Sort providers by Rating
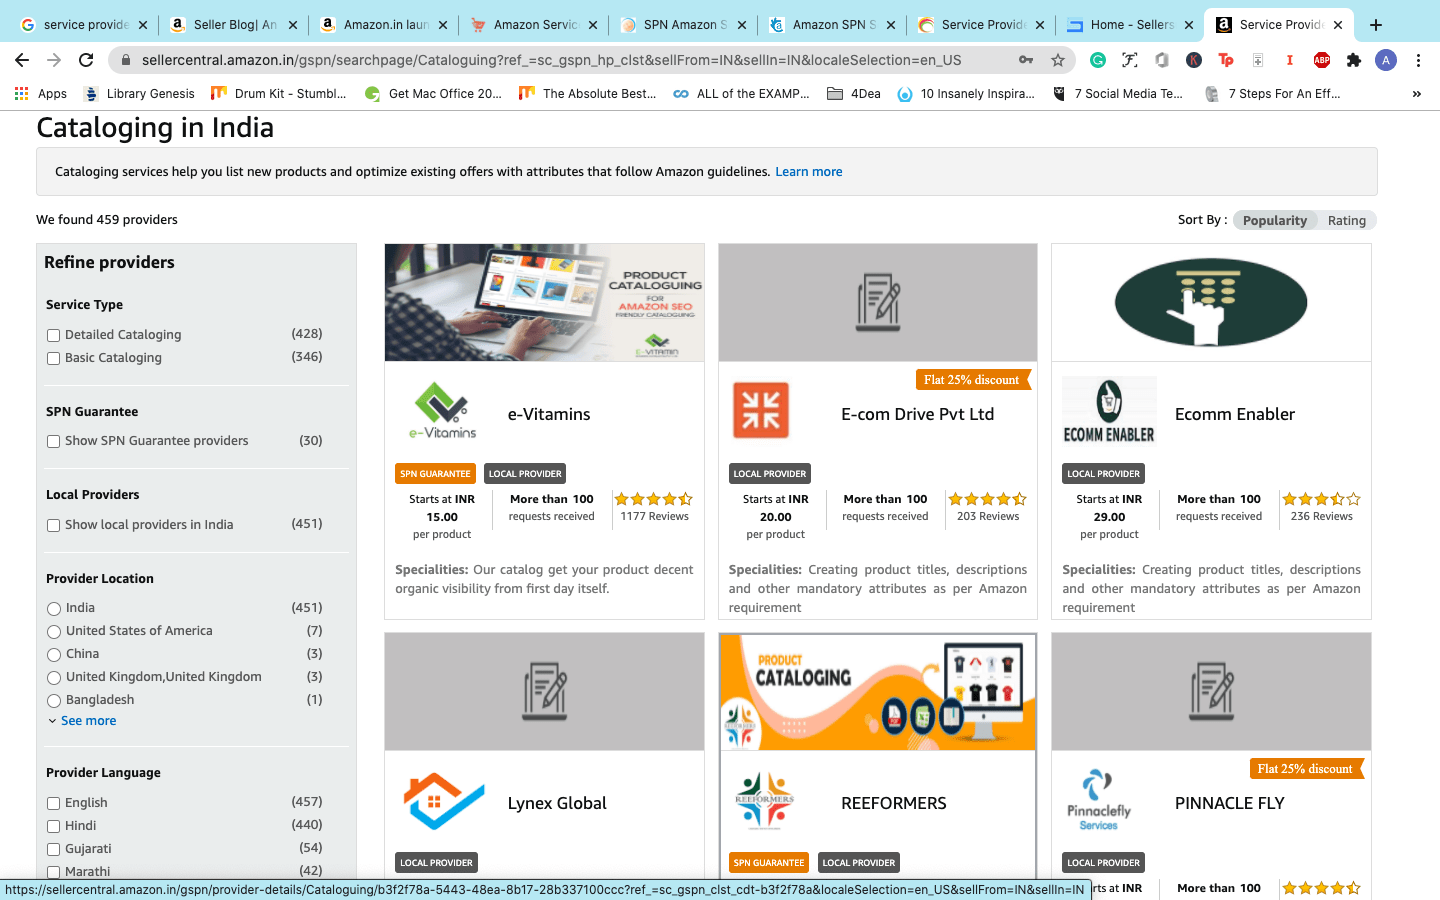 tap(1347, 220)
